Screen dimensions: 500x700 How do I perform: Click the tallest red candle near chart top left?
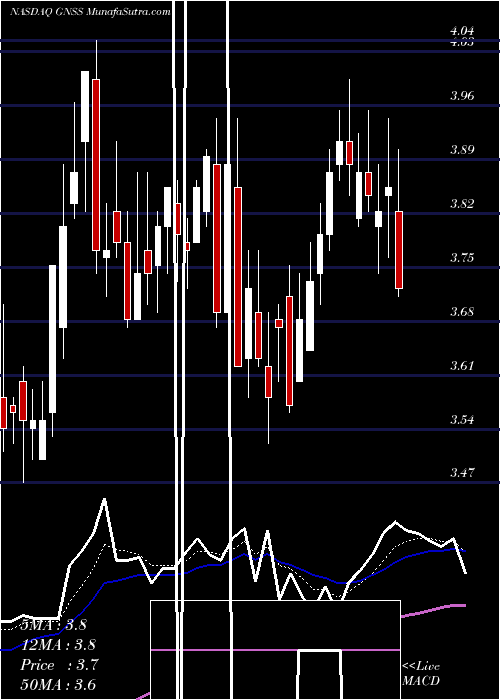(x=96, y=165)
